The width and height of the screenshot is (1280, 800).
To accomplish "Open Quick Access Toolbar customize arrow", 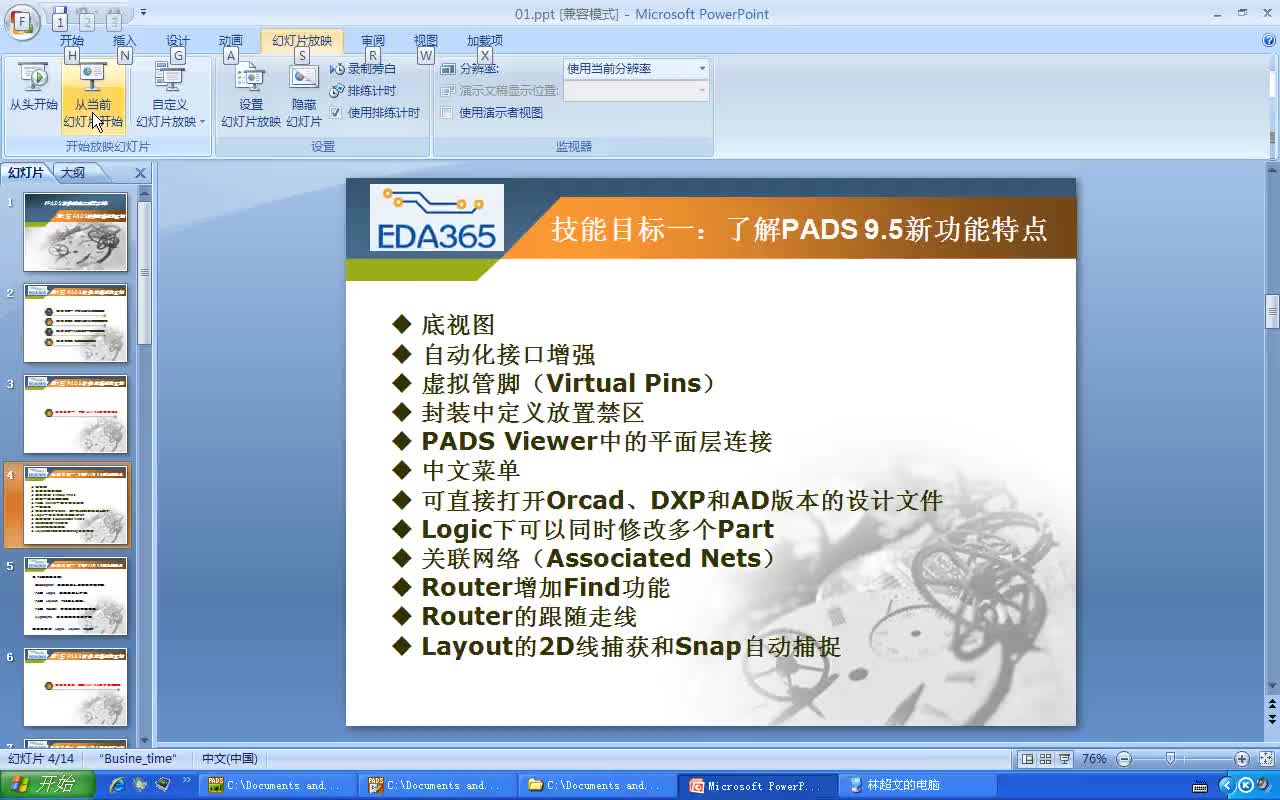I will click(x=144, y=13).
